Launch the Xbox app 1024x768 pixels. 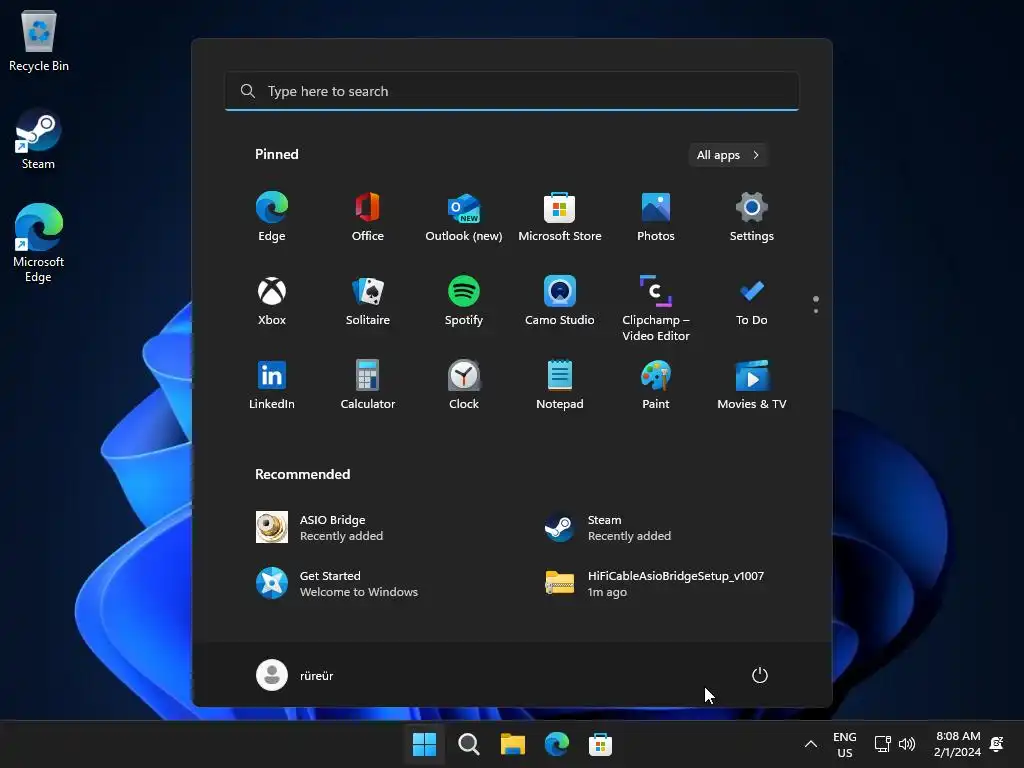click(x=272, y=301)
